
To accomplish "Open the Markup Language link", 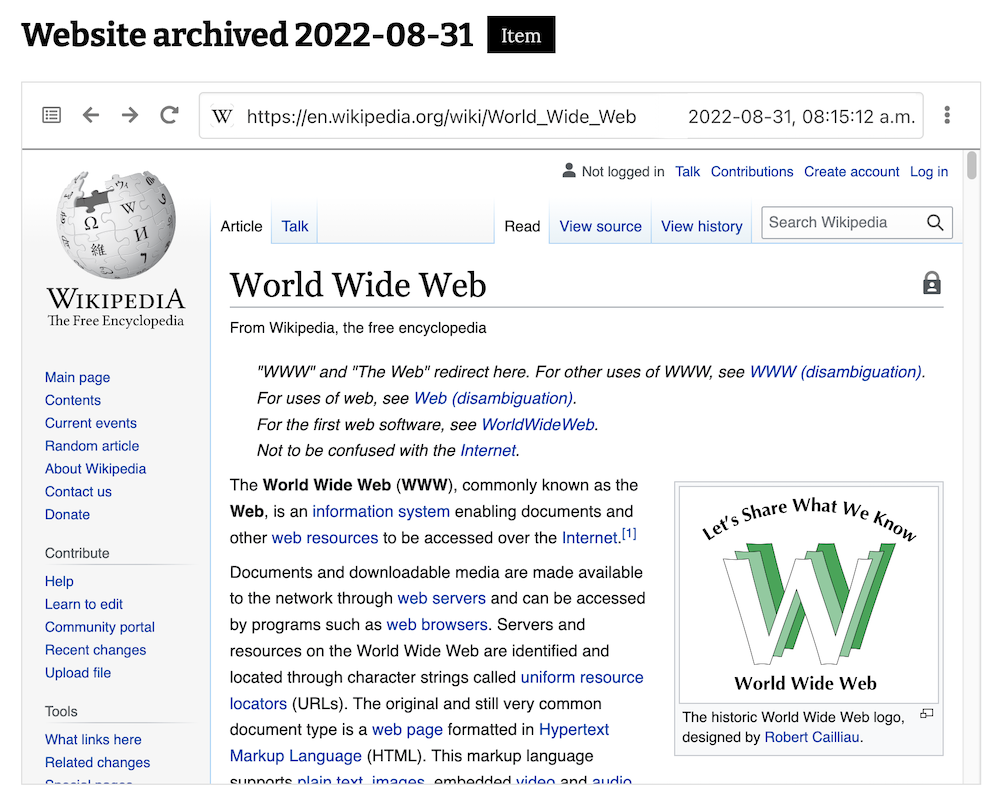I will [x=295, y=756].
